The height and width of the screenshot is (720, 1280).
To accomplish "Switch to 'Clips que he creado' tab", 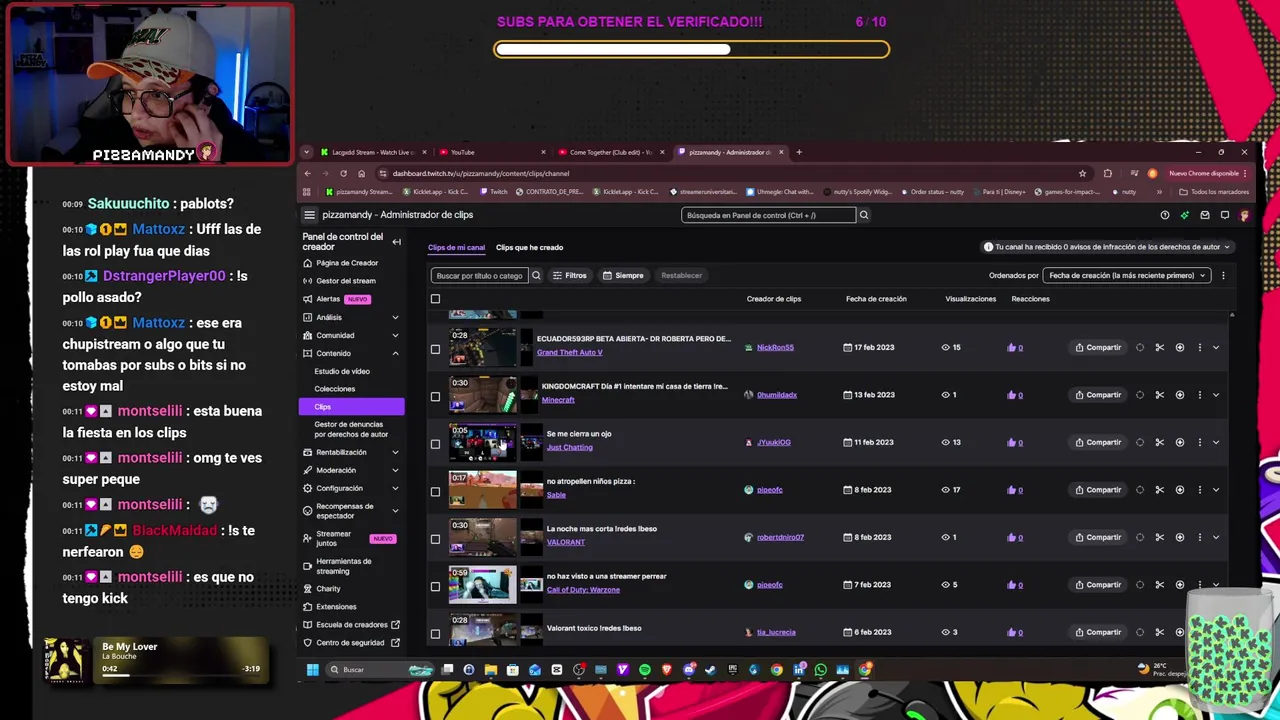I will click(529, 247).
